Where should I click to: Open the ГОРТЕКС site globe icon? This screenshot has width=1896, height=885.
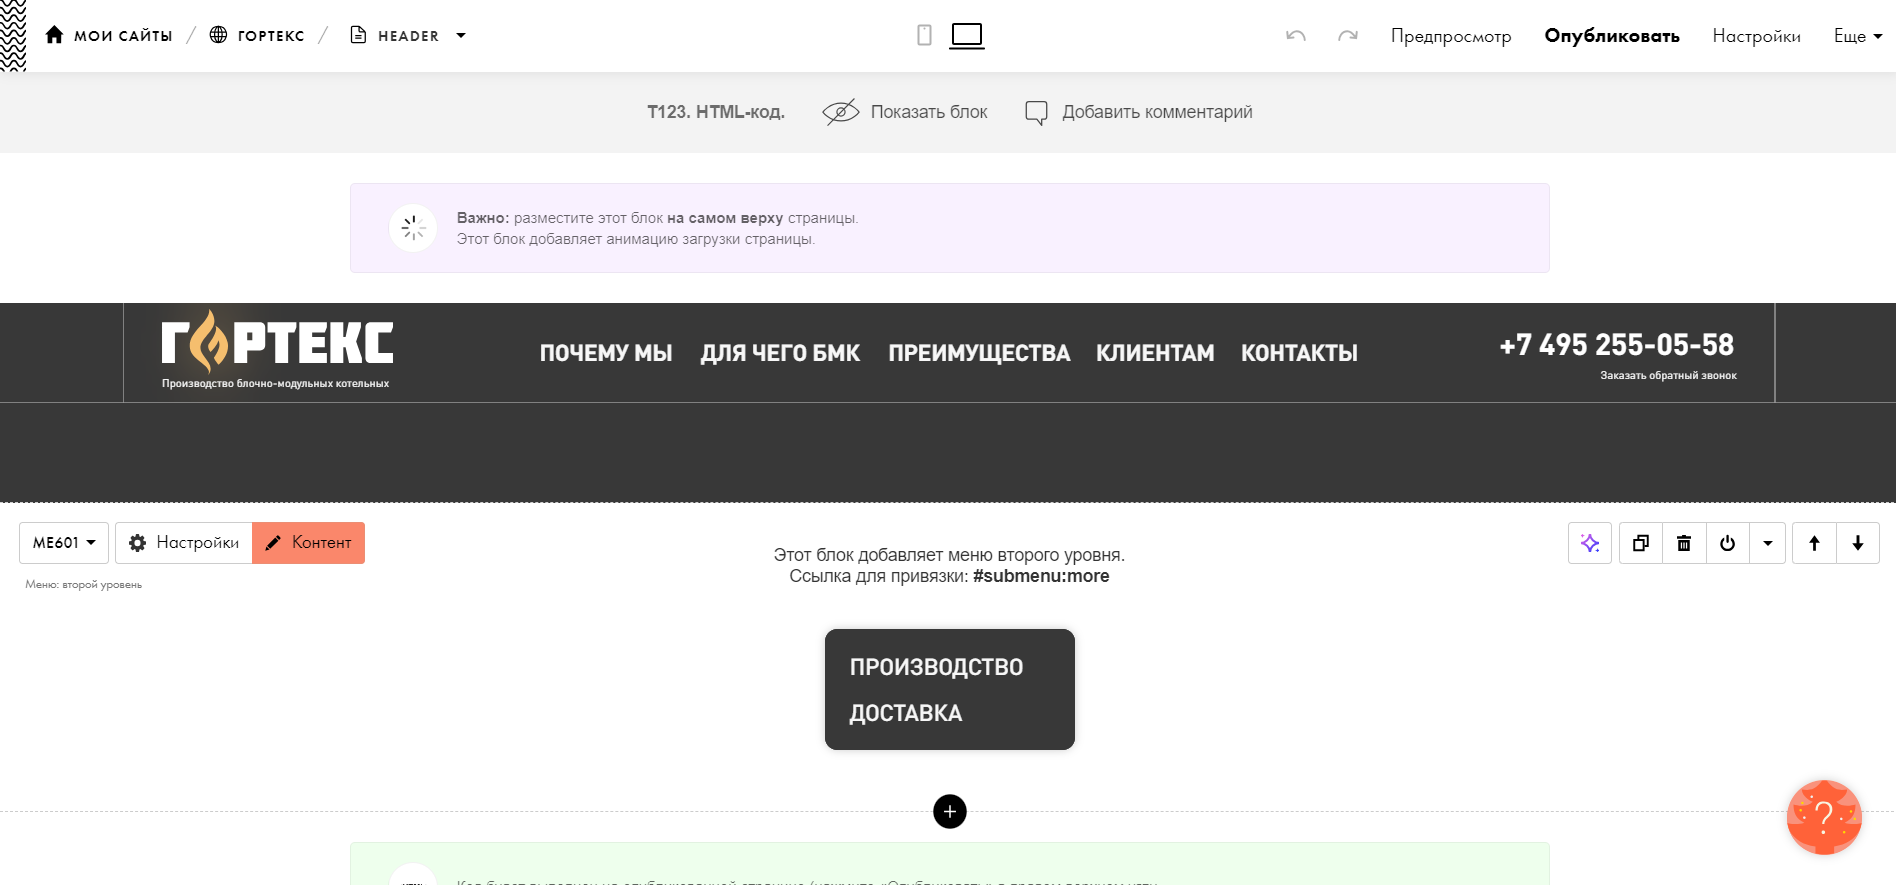218,35
